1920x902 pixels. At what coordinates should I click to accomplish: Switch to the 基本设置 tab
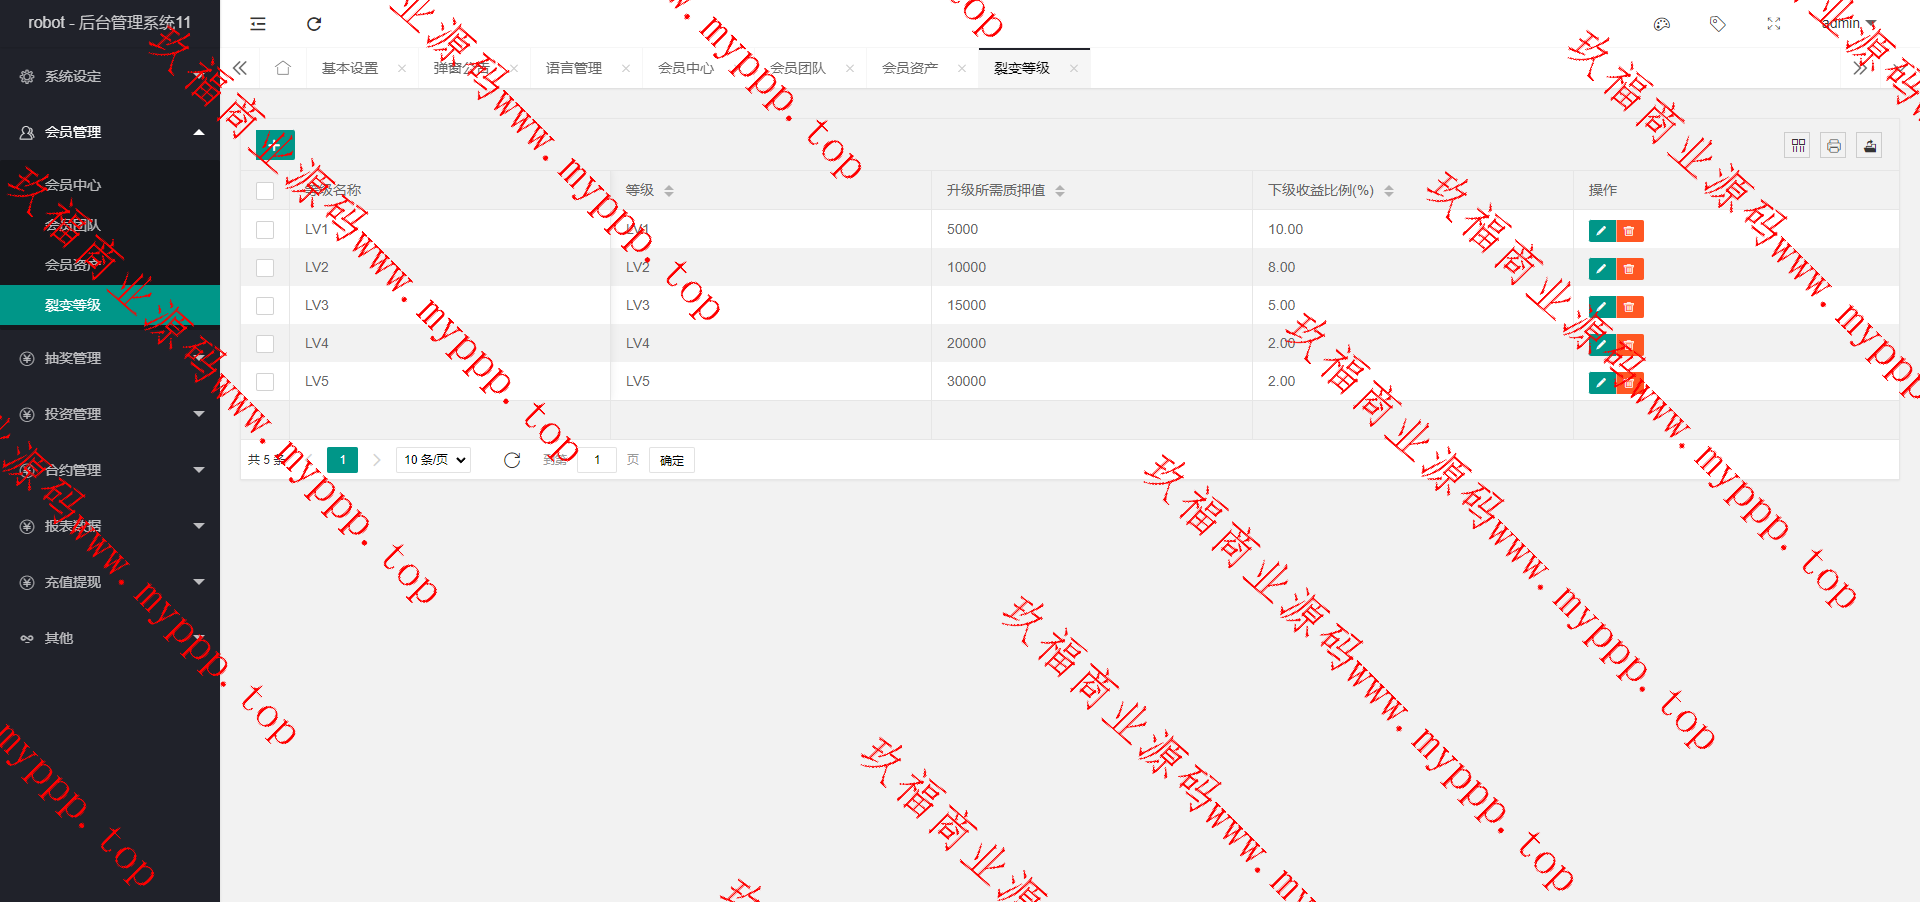(350, 68)
